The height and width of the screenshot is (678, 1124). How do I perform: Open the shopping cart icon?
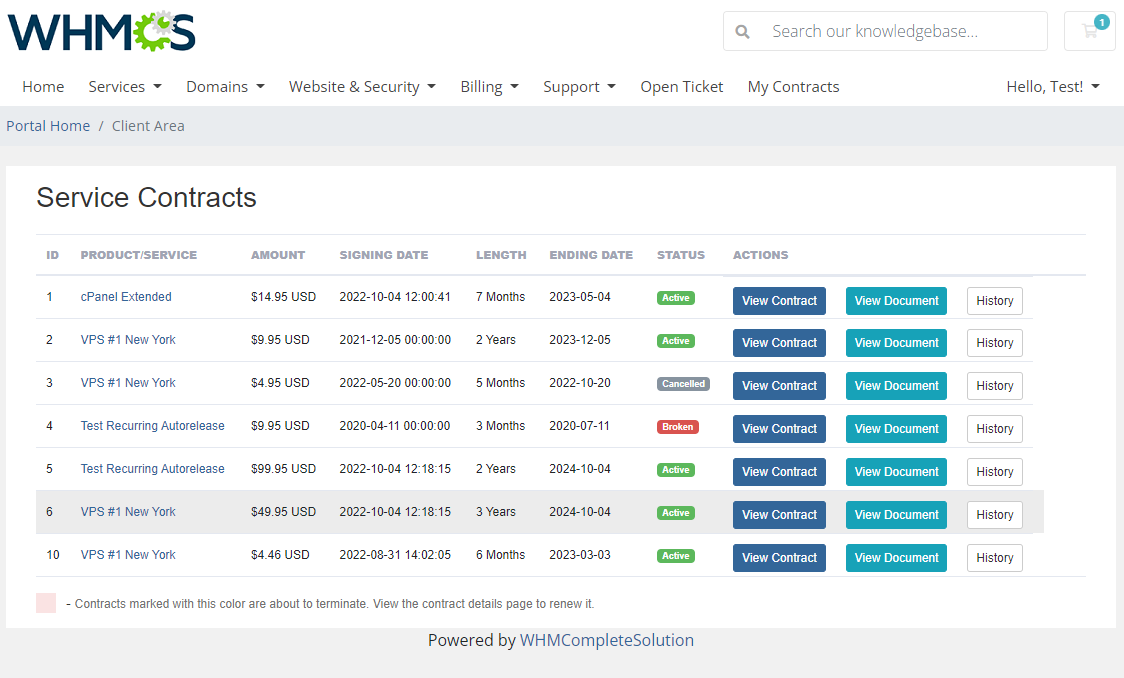[1090, 31]
